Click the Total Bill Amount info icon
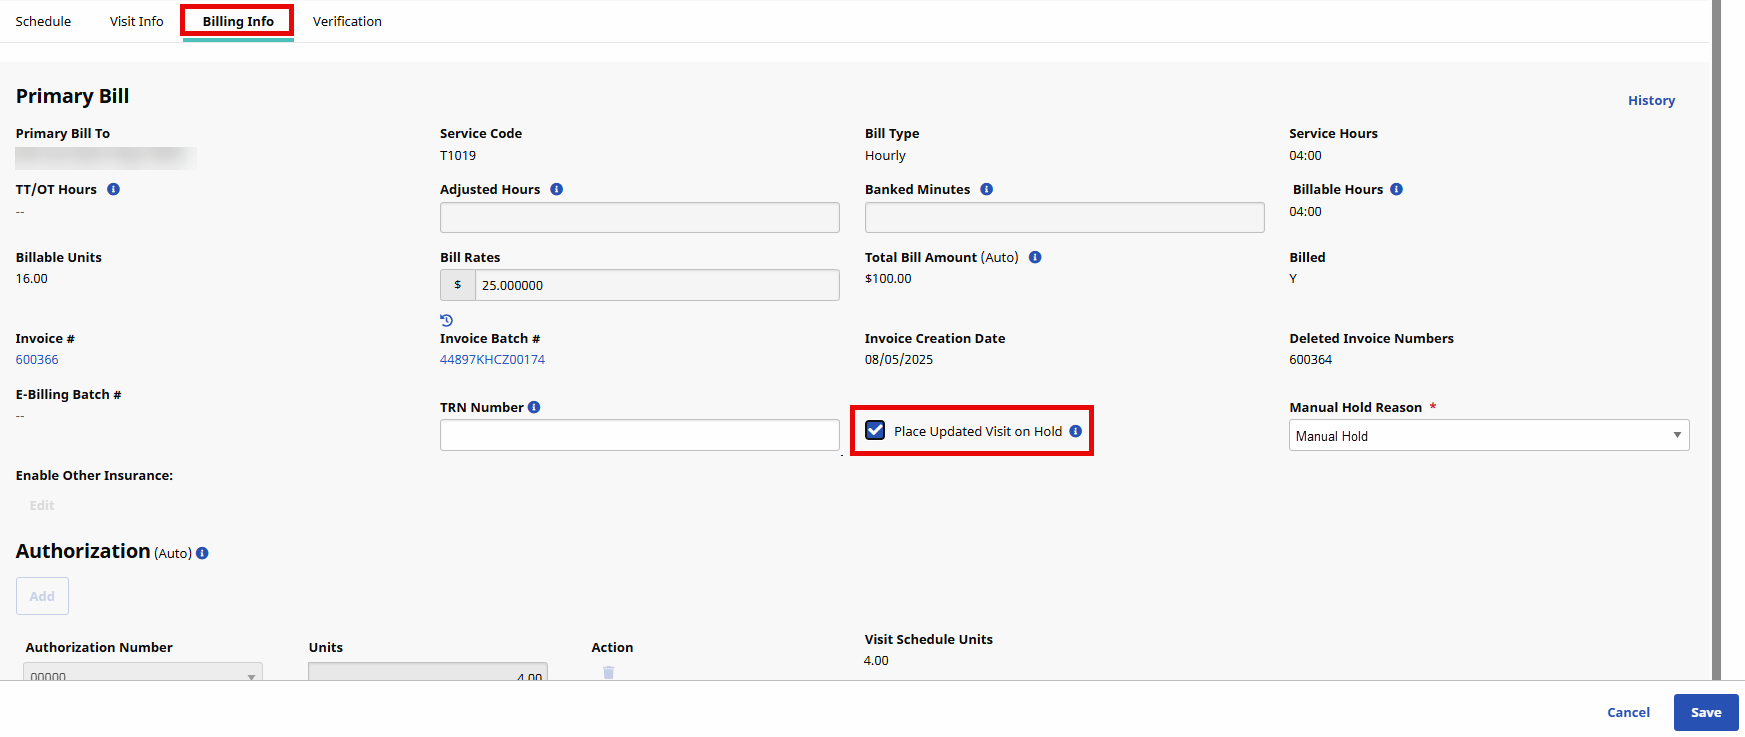1745x737 pixels. point(1035,257)
